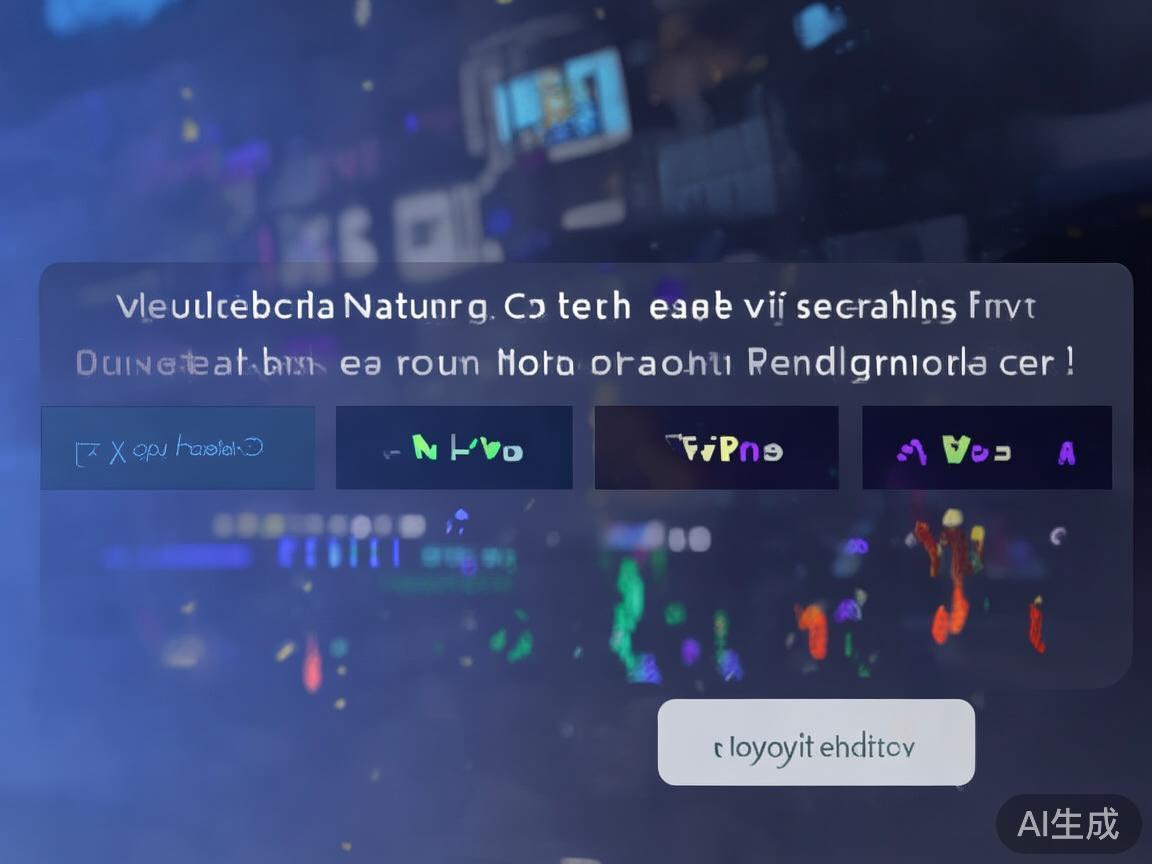Click the square checkbox icon beside "X opu"
This screenshot has width=1152, height=864.
click(x=85, y=454)
